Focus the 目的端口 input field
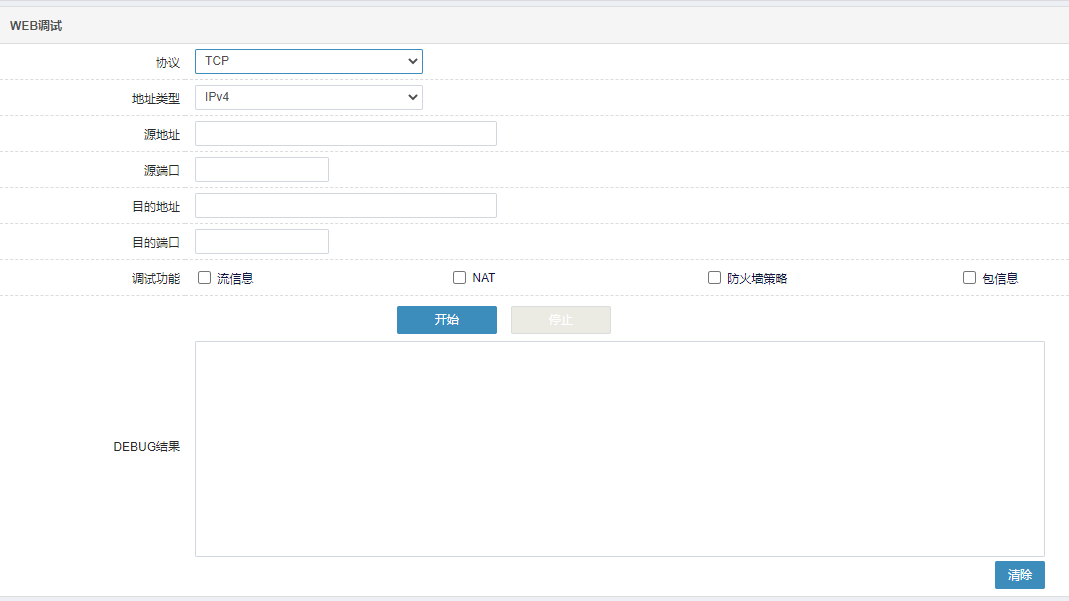Image resolution: width=1069 pixels, height=601 pixels. [x=262, y=242]
